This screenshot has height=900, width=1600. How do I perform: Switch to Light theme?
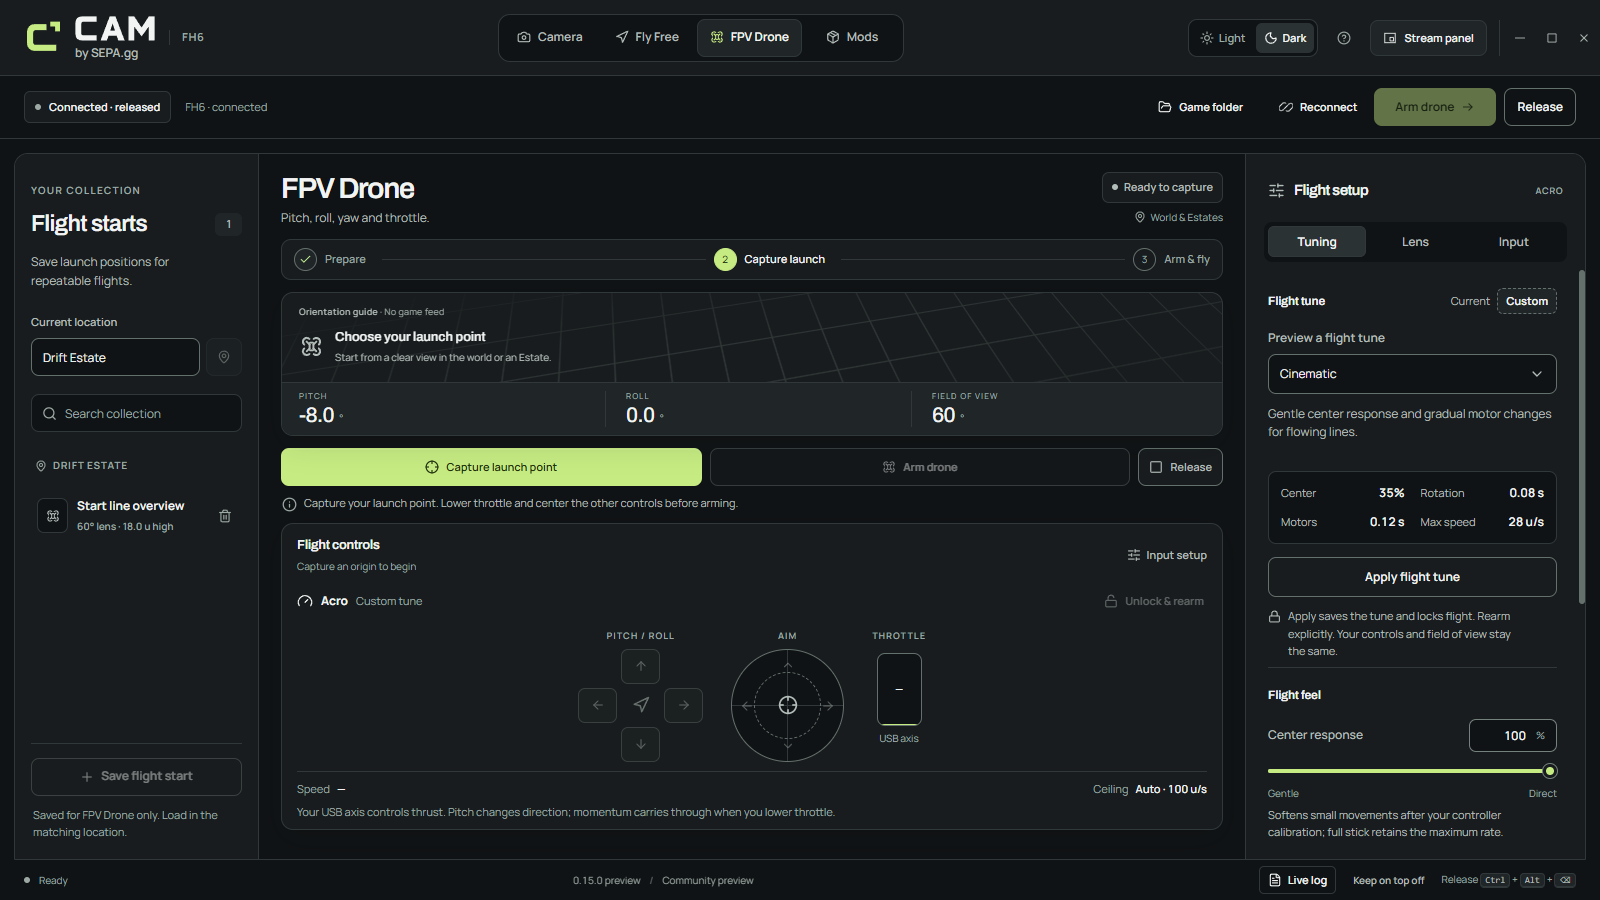pos(1223,38)
